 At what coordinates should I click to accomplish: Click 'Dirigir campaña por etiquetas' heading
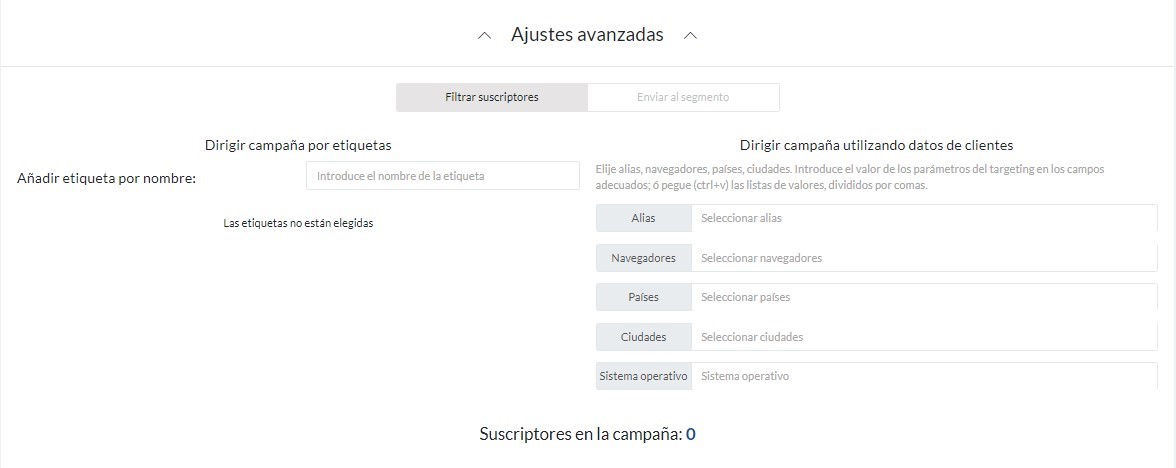(298, 145)
